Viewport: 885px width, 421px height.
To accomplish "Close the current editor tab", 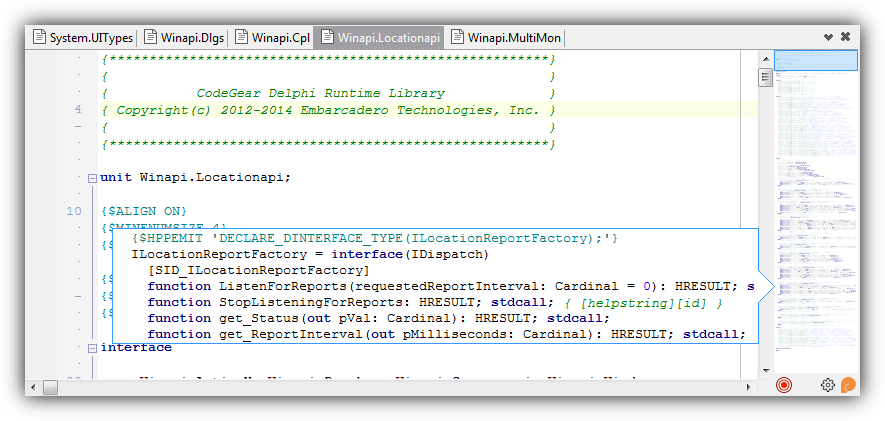I will coord(845,37).
